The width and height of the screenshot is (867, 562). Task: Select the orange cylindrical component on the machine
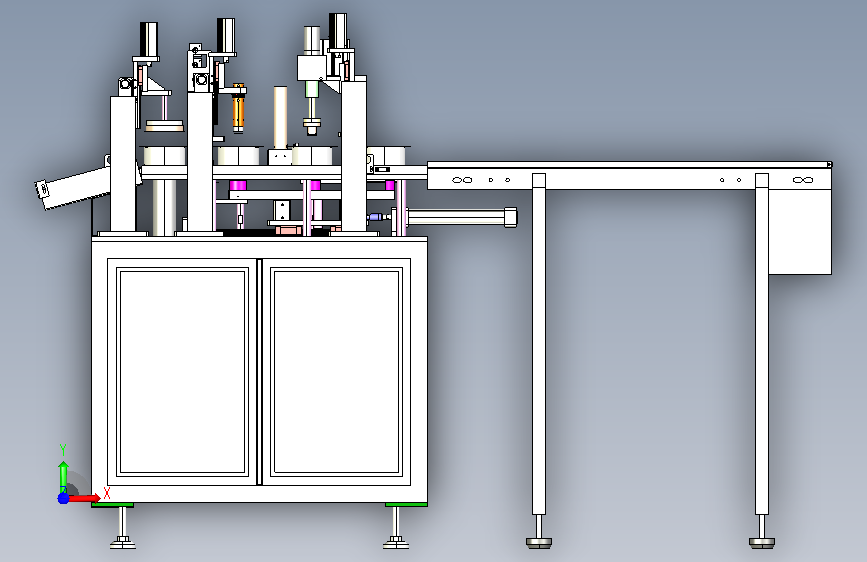(238, 108)
